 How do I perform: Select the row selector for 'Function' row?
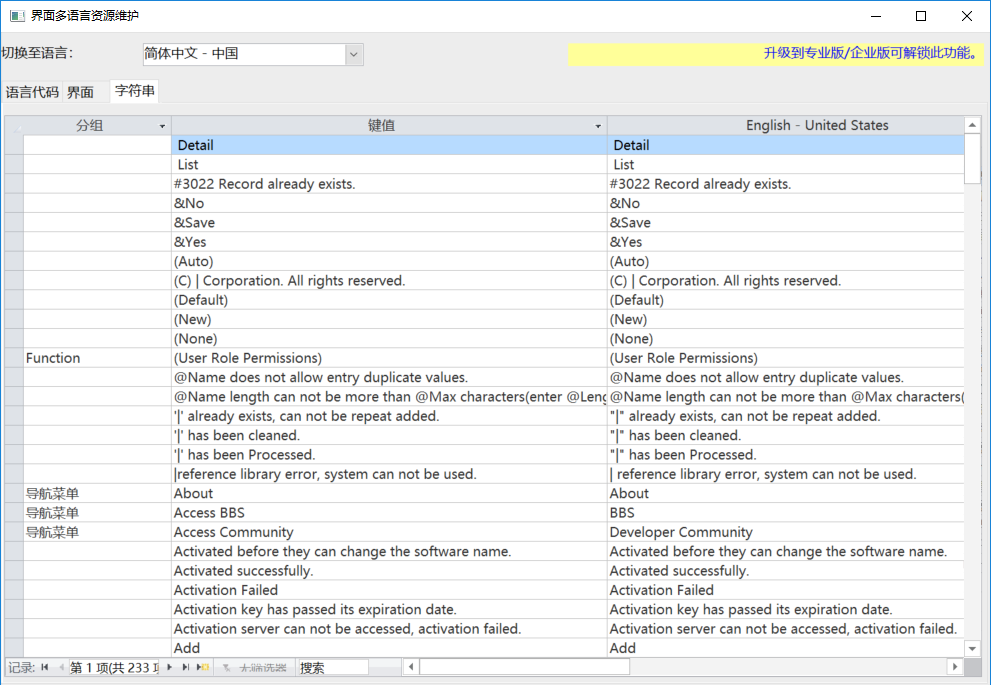click(x=14, y=358)
